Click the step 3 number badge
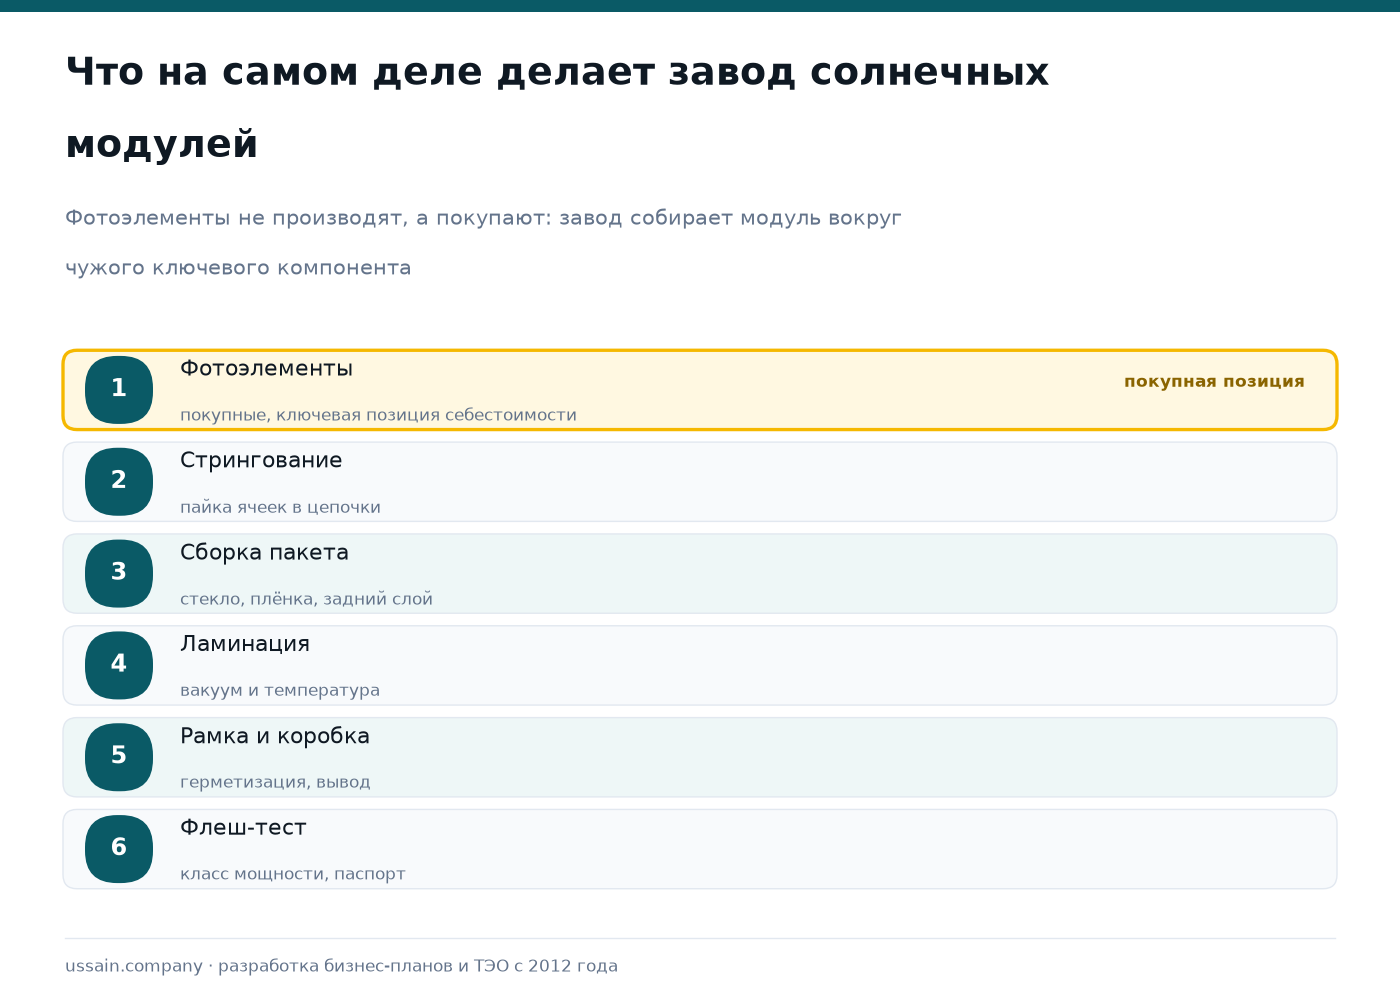1400x1000 pixels. coord(119,574)
